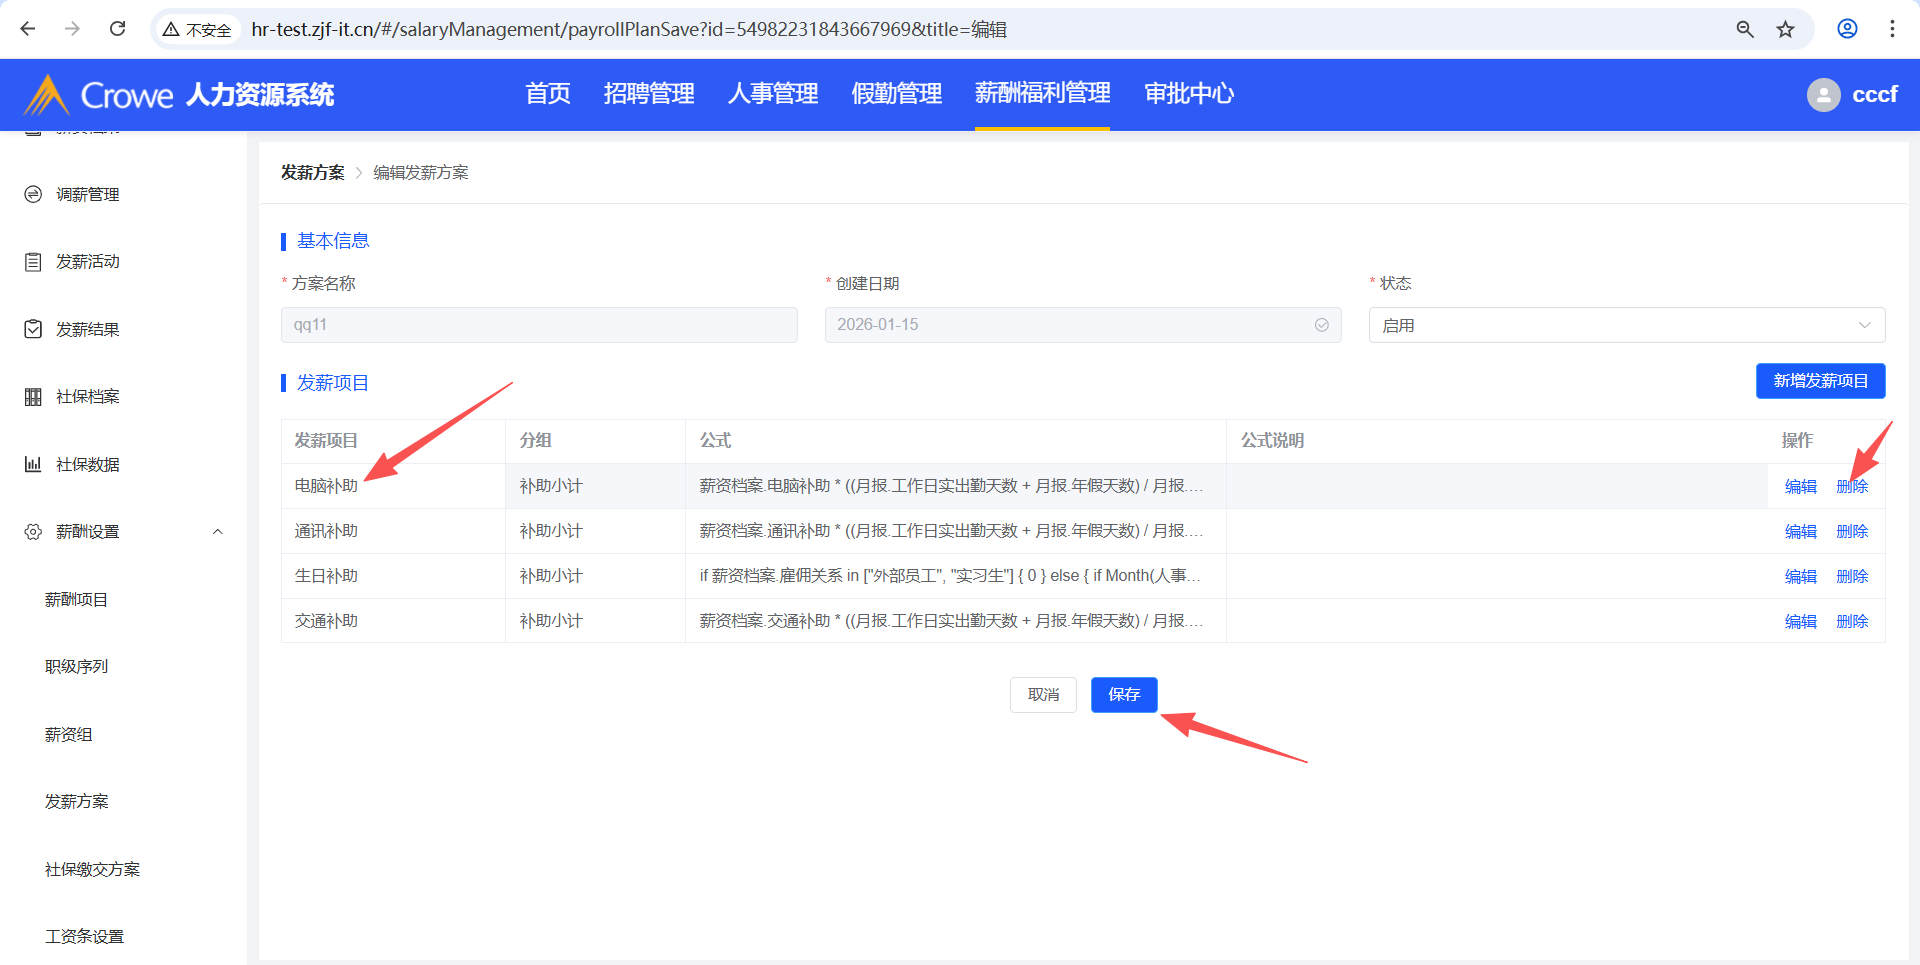Open the browser zoom magnifier icon
The image size is (1920, 965).
tap(1745, 29)
